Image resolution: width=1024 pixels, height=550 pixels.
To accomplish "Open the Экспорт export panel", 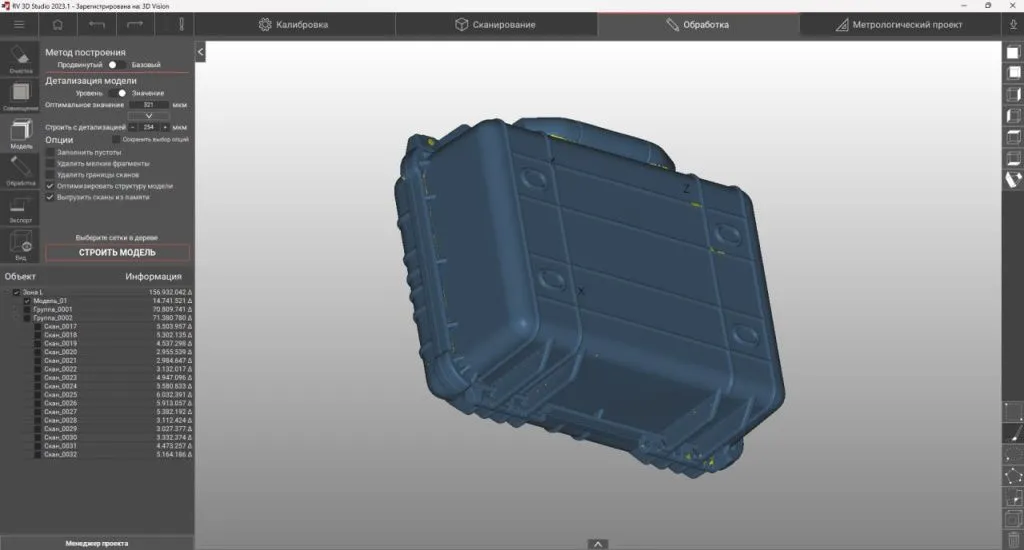I will click(x=21, y=208).
